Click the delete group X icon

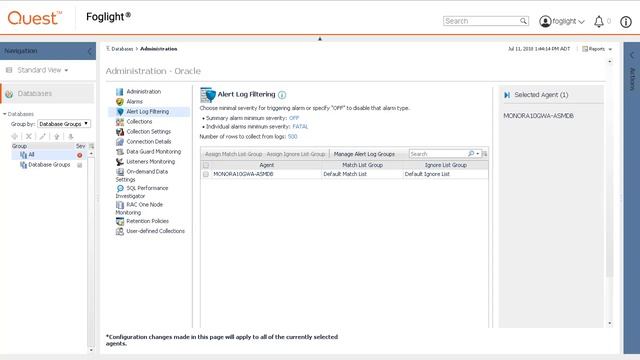pos(29,136)
